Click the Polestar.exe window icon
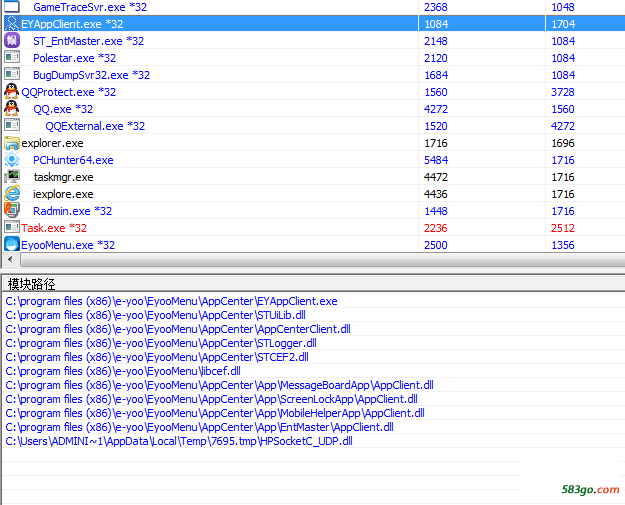 [x=12, y=57]
